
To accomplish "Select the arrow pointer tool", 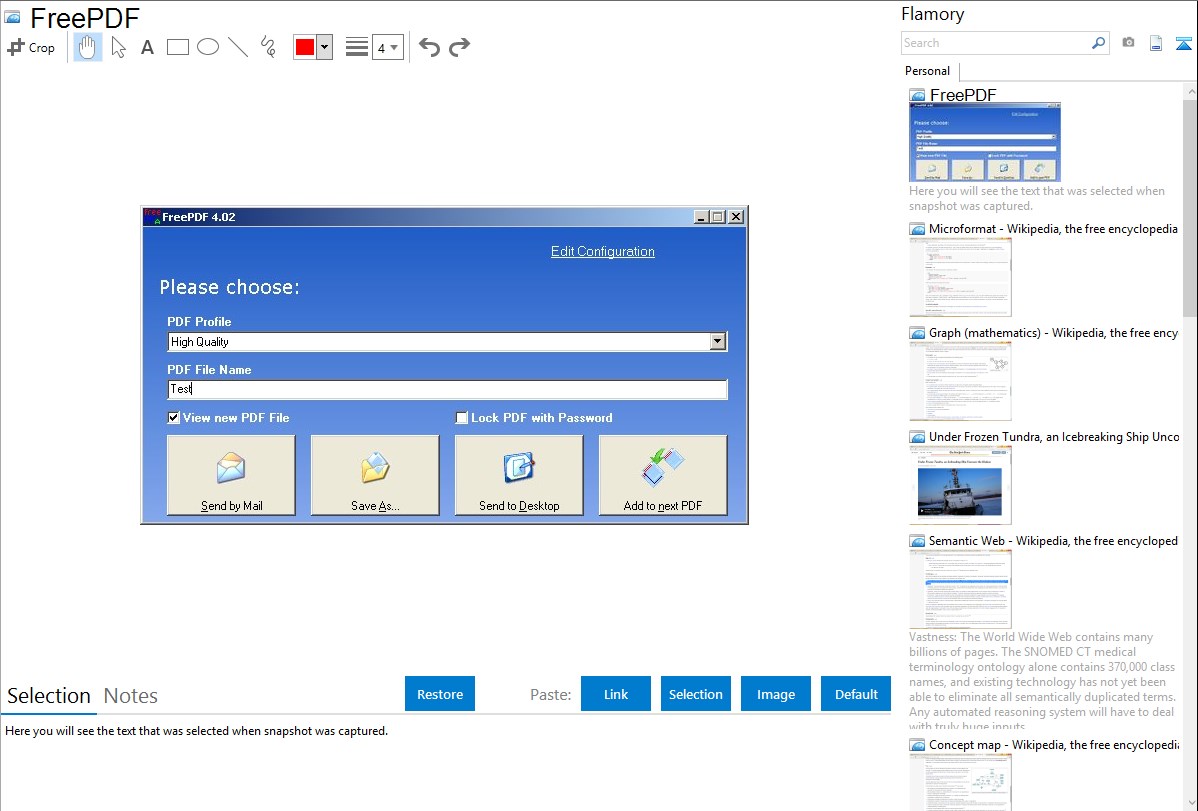I will pyautogui.click(x=118, y=47).
